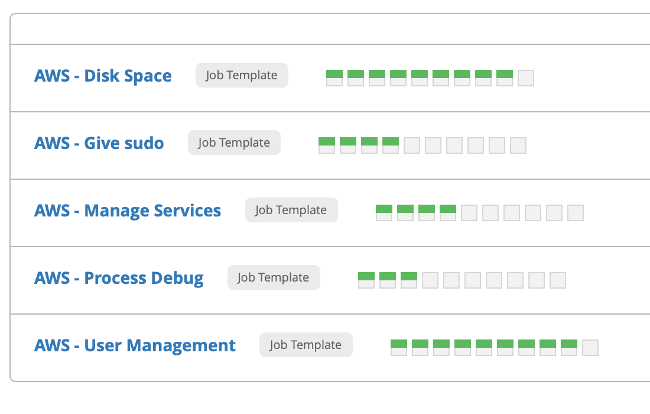
Task: Click first green job status in Disk Space row
Action: (334, 77)
